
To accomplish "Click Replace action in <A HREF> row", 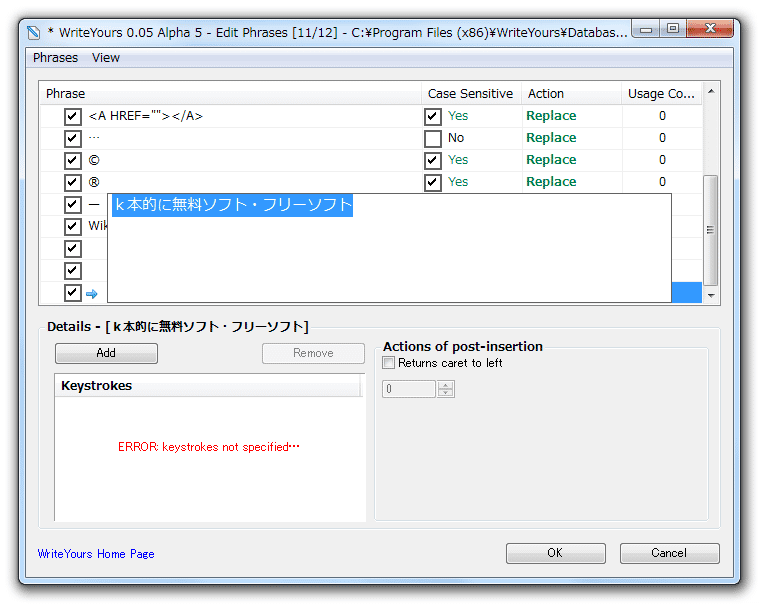I will 551,116.
